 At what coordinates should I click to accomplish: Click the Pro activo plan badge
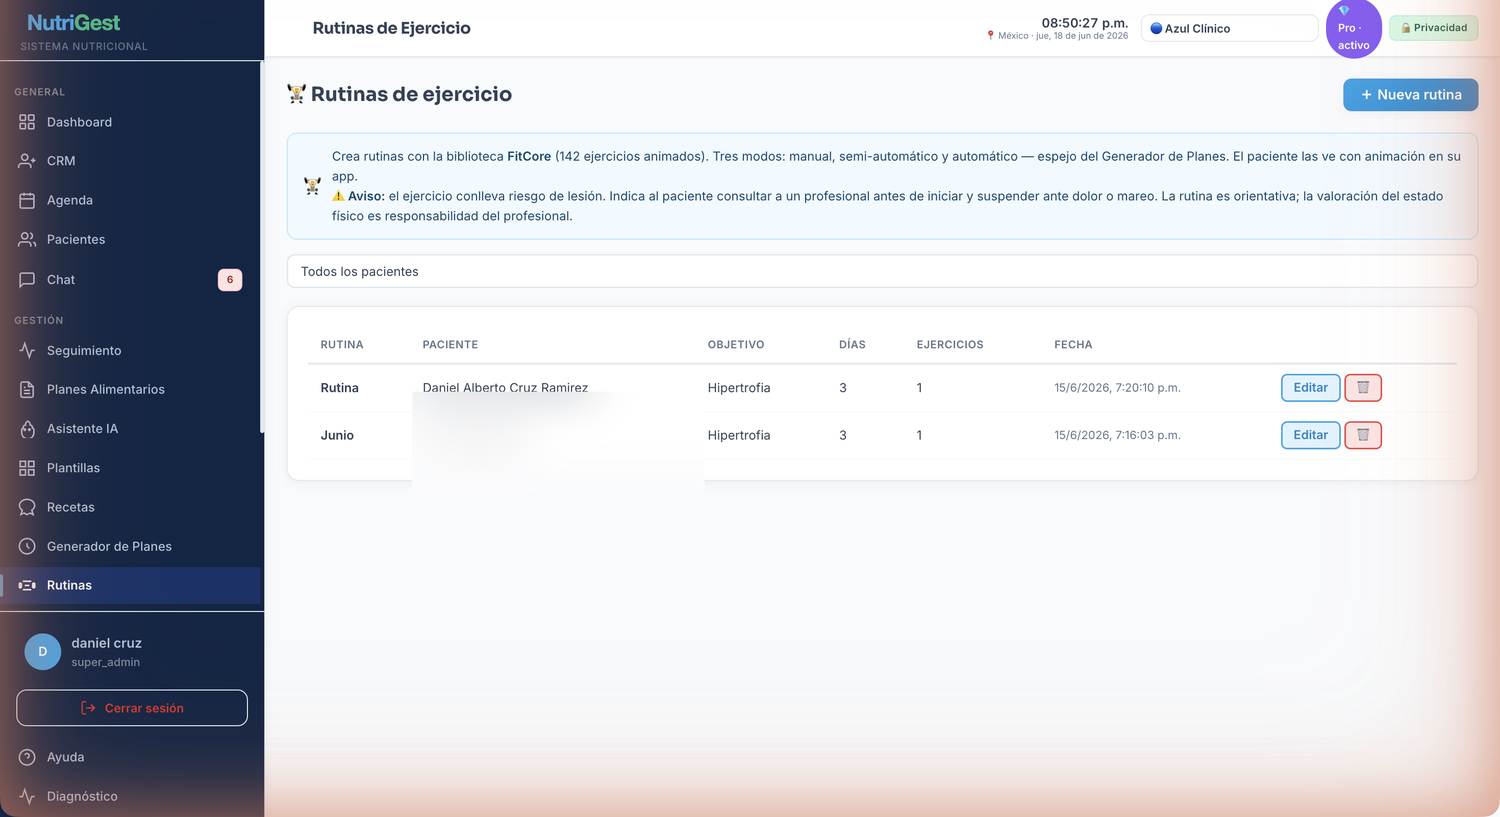click(1353, 29)
